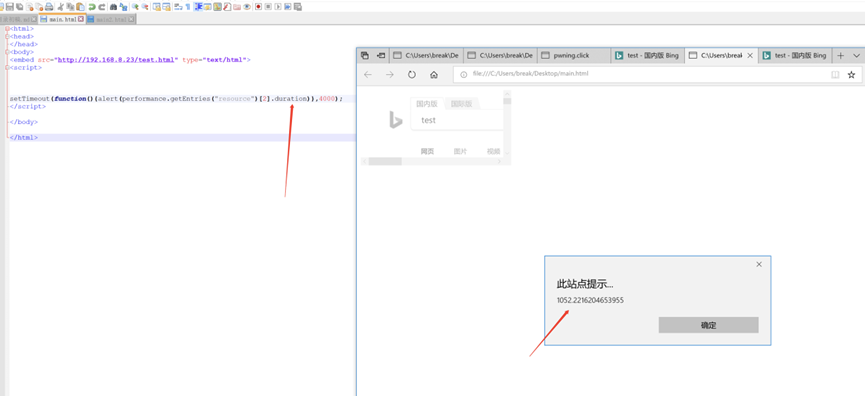
Task: Open Find with the binoculars icon
Action: click(x=113, y=7)
